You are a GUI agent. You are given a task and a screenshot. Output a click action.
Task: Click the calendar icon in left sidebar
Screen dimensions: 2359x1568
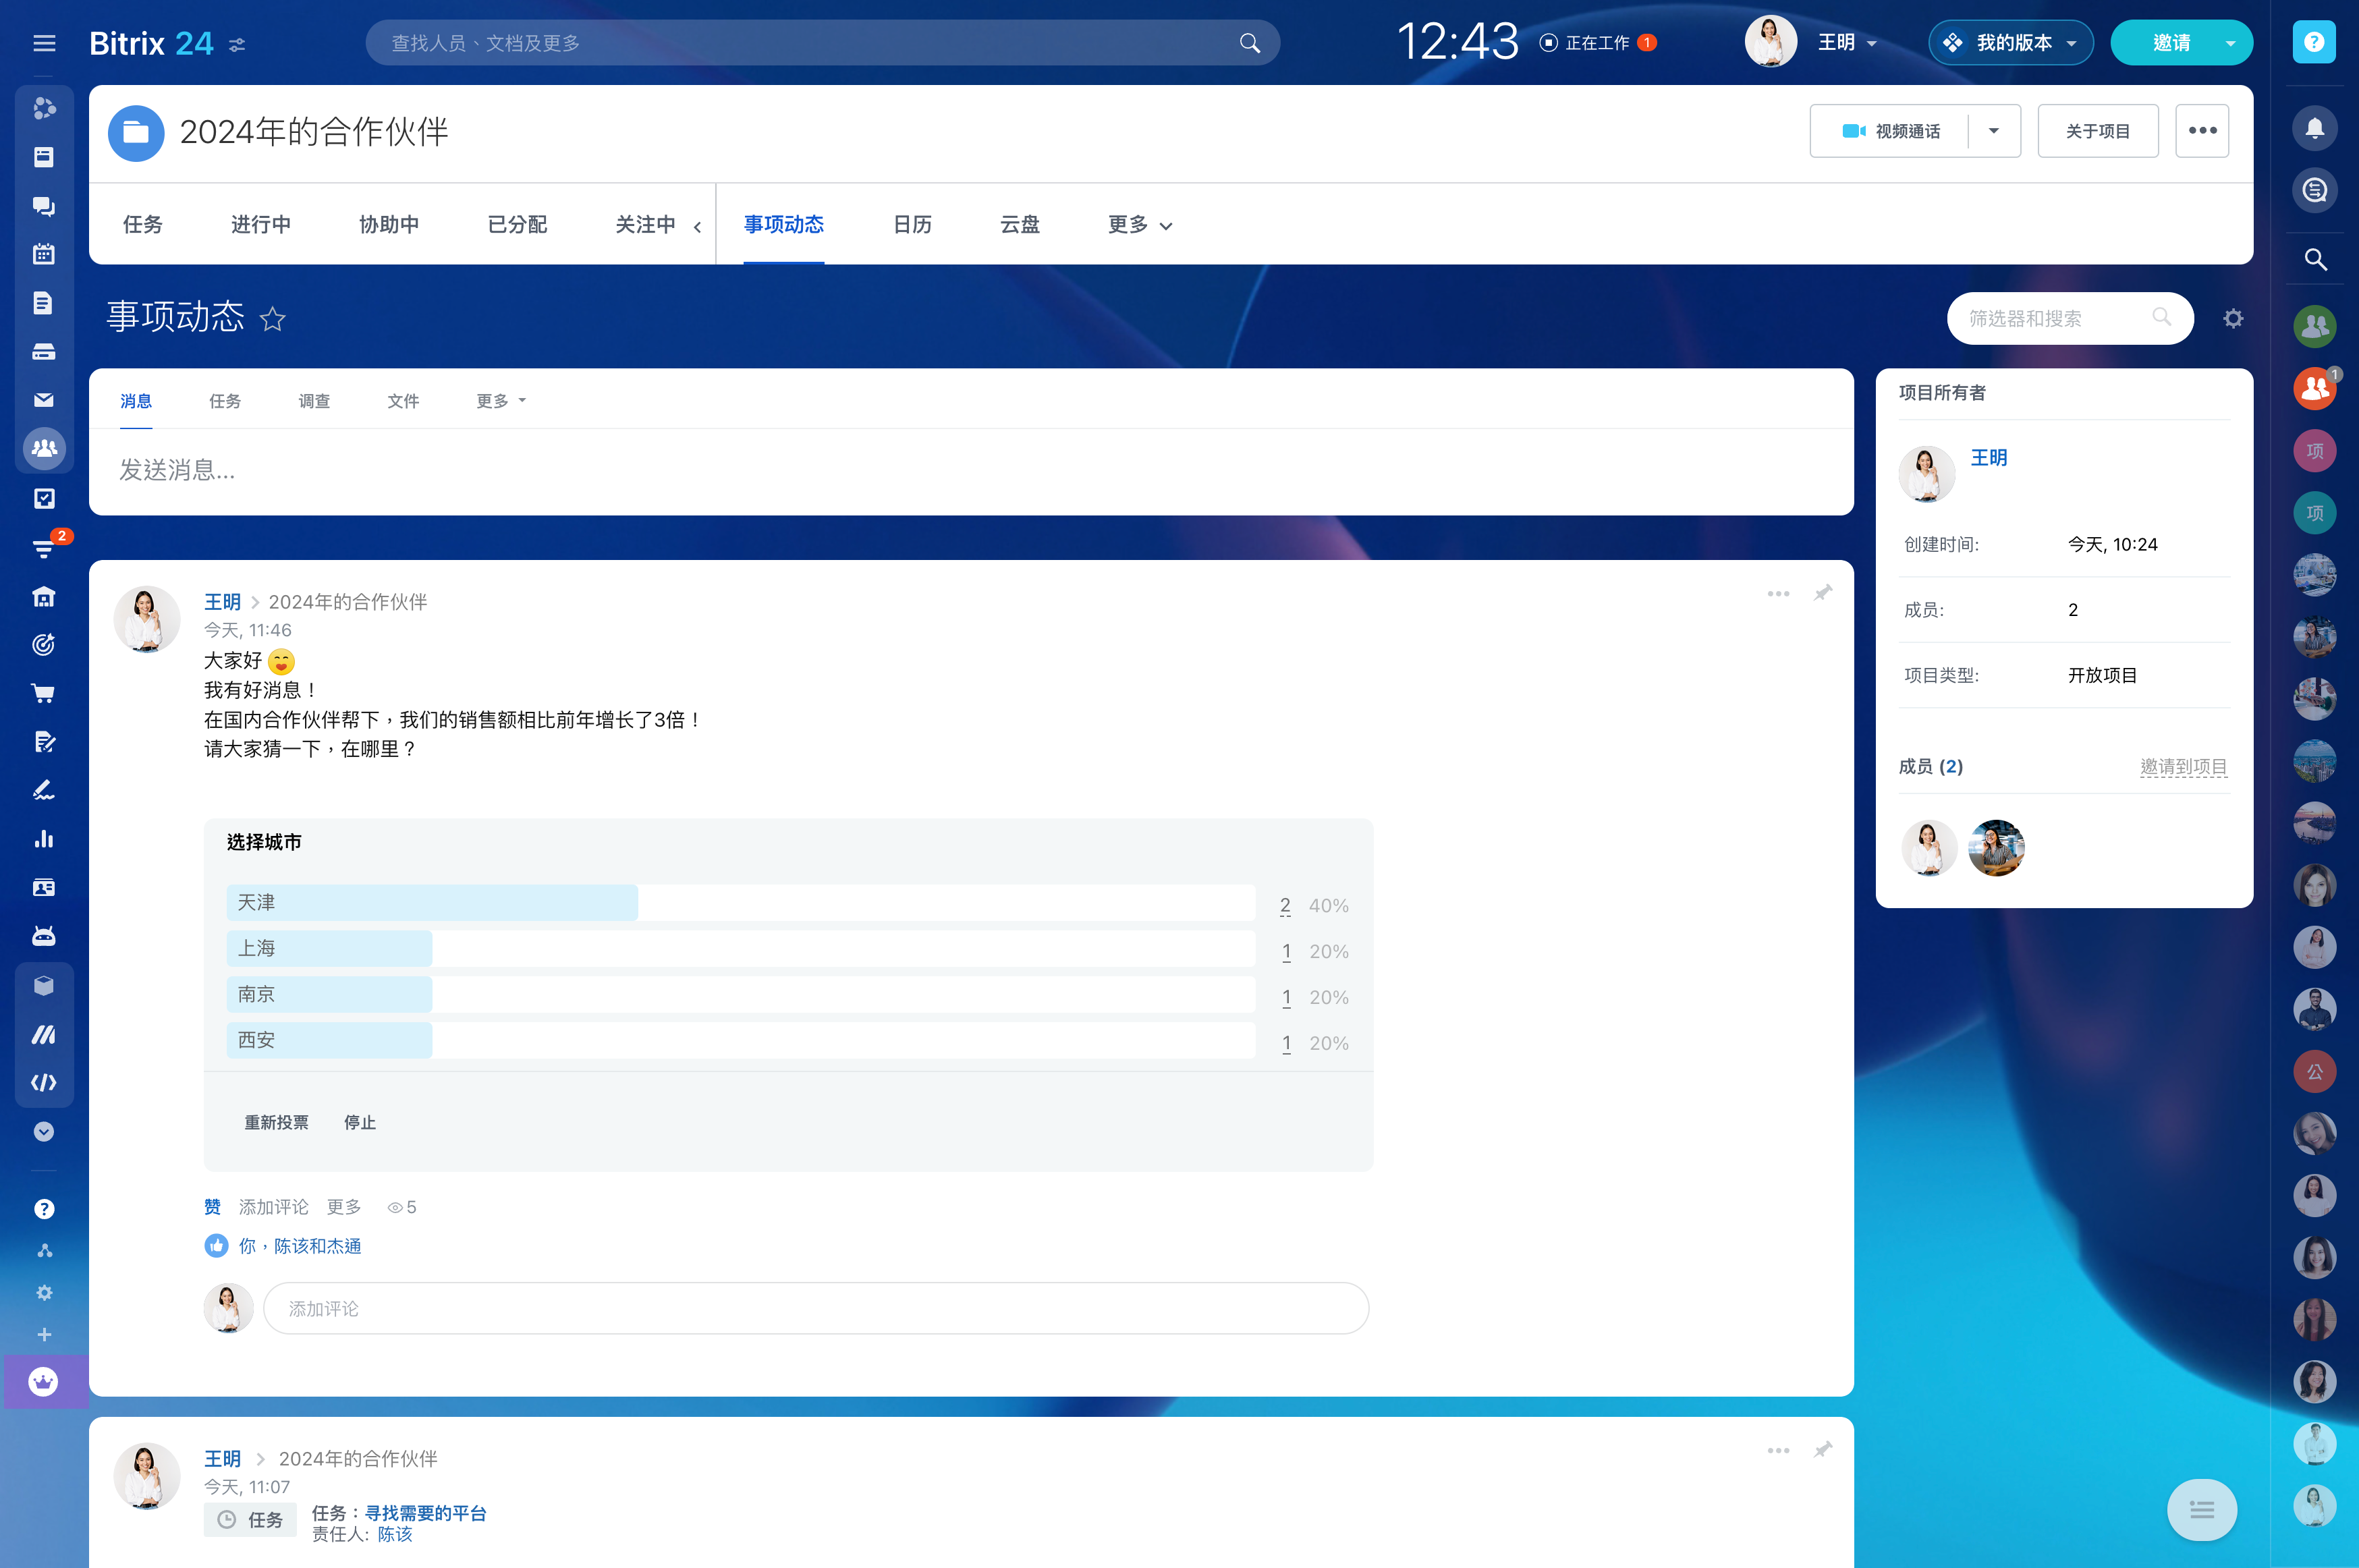44,254
